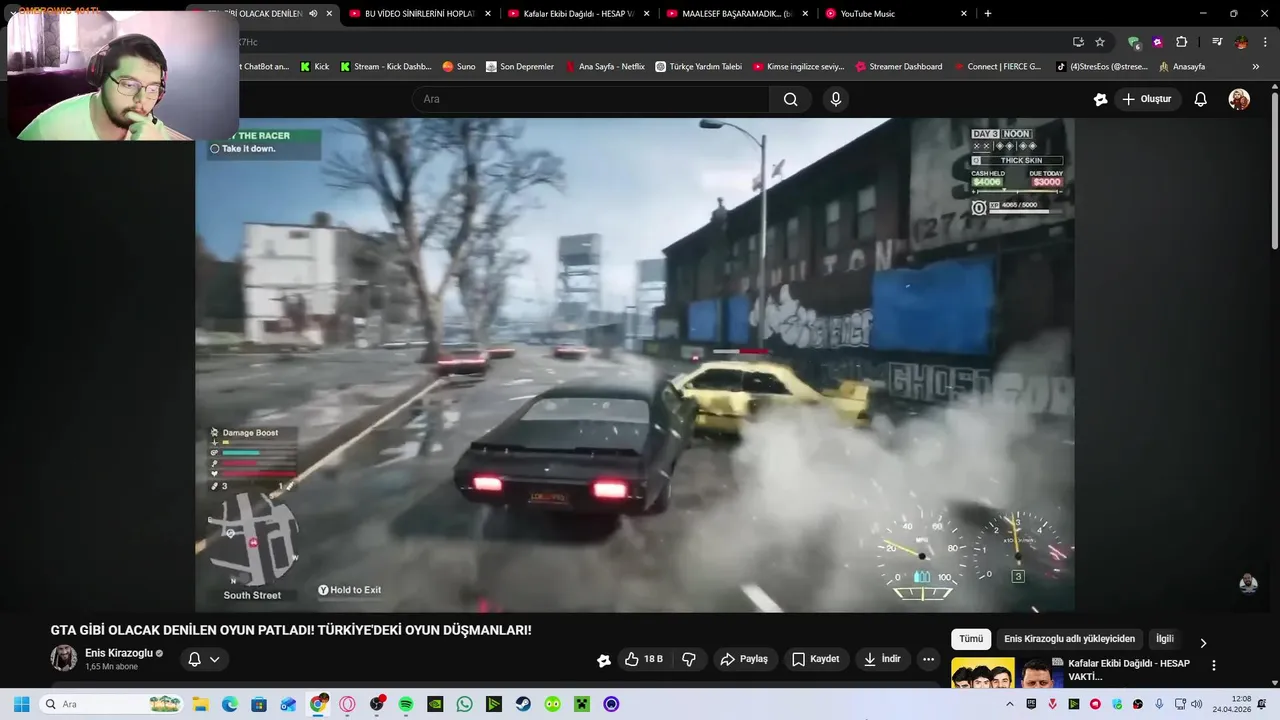This screenshot has height=720, width=1280.
Task: Switch to YouTube Music browser tab
Action: tap(895, 14)
